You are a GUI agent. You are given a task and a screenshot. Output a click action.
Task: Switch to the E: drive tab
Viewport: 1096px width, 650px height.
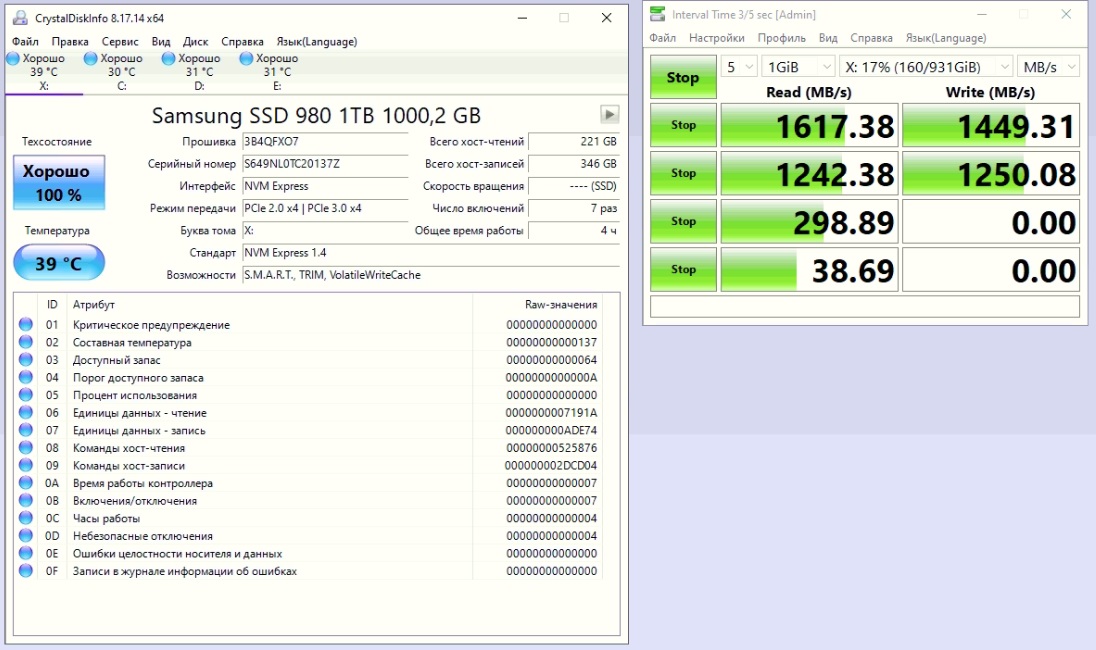tap(277, 72)
